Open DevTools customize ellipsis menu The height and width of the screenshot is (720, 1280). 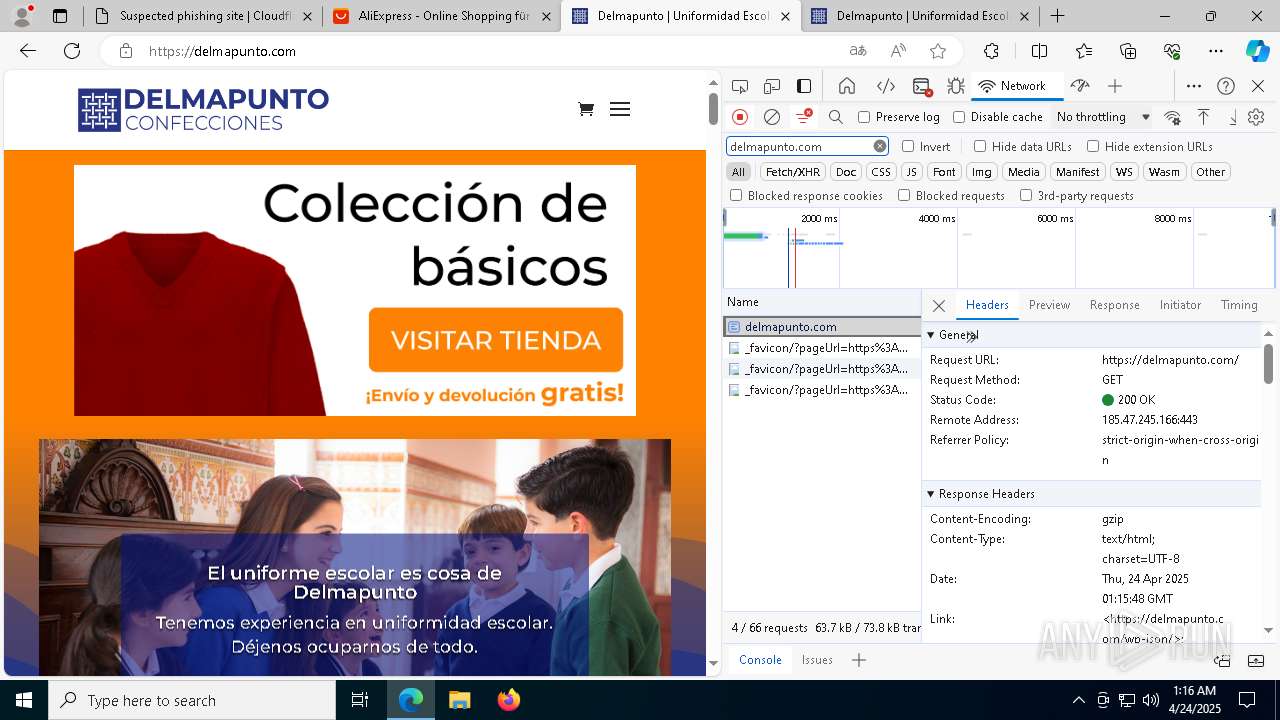[1194, 86]
